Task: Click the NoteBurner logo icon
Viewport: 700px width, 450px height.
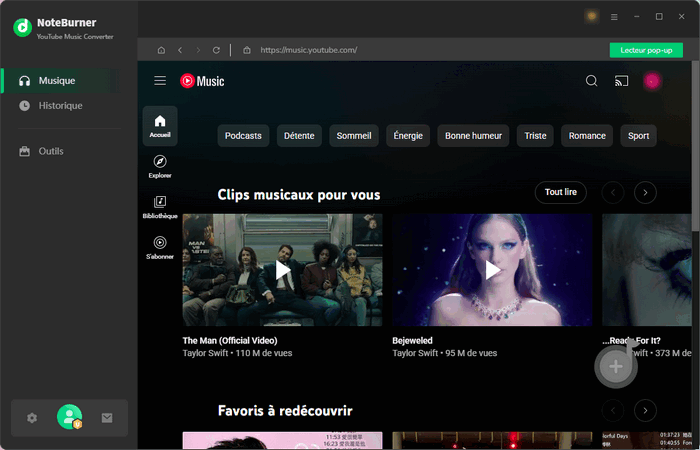Action: point(22,28)
